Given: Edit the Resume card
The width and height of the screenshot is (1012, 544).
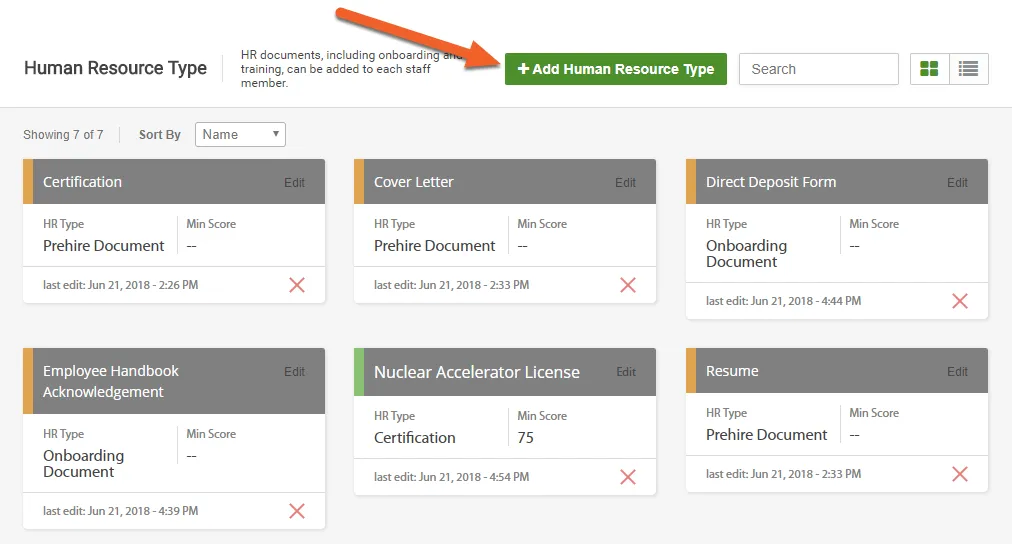Looking at the screenshot, I should tap(957, 372).
